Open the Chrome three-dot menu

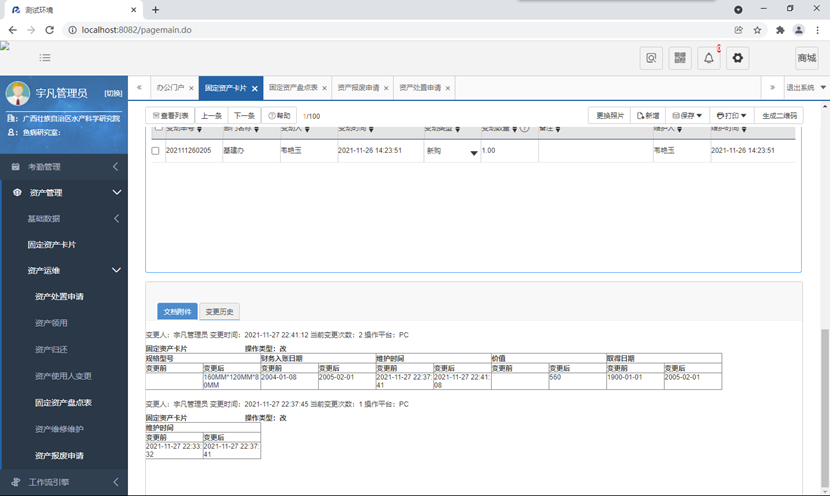[x=817, y=30]
